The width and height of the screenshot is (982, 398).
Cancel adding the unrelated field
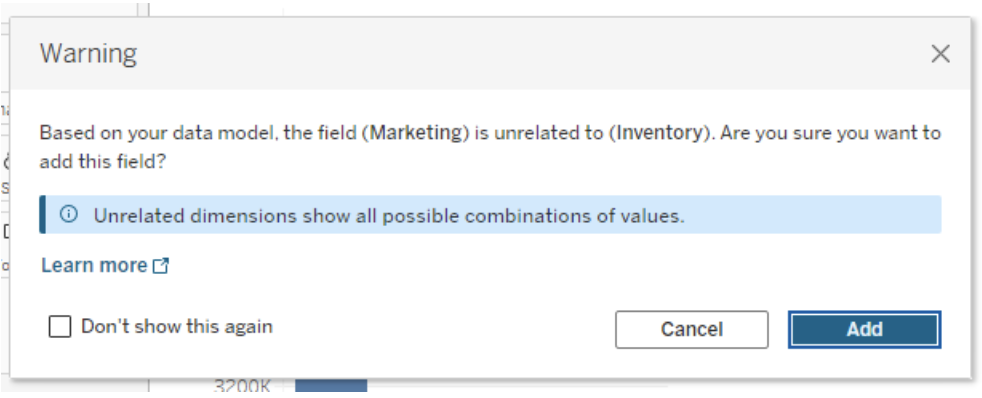691,329
